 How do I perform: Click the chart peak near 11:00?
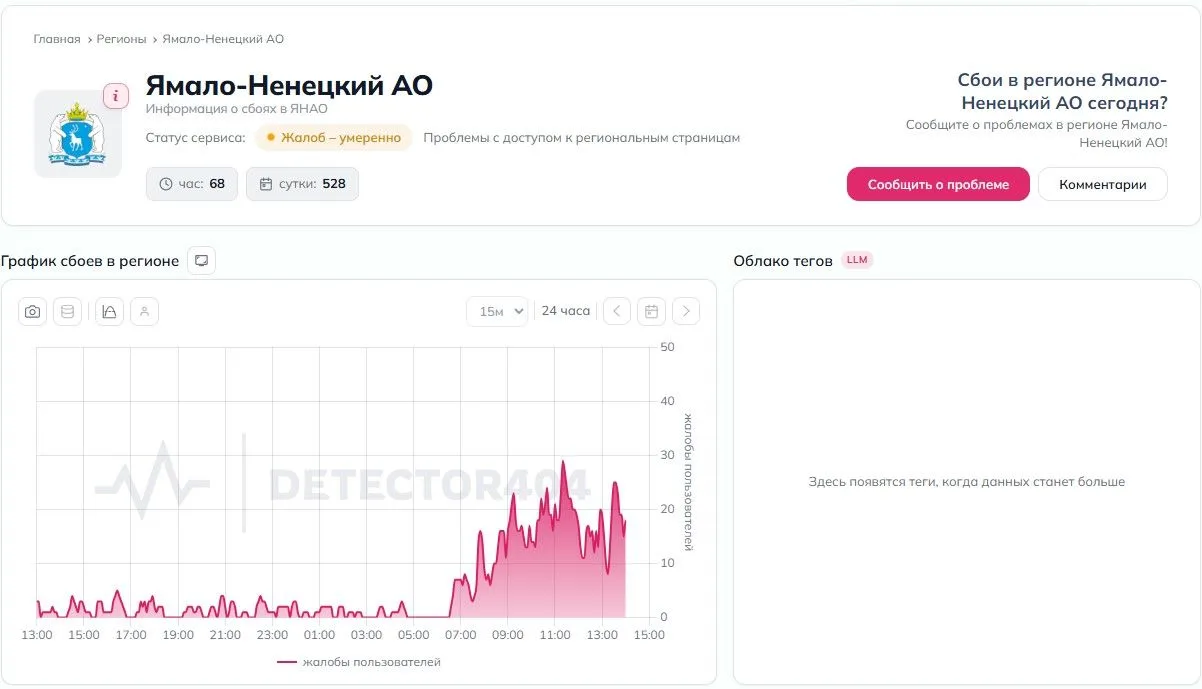pos(563,462)
